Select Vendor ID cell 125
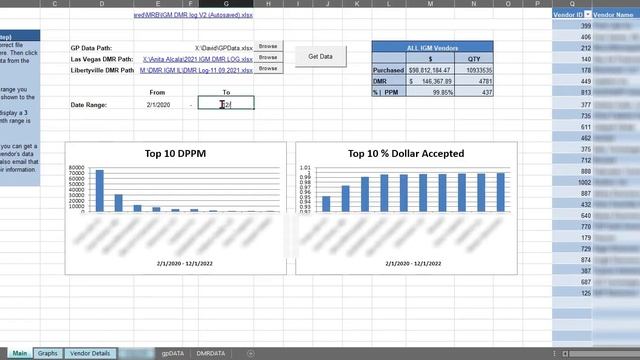The image size is (640, 360). click(572, 293)
